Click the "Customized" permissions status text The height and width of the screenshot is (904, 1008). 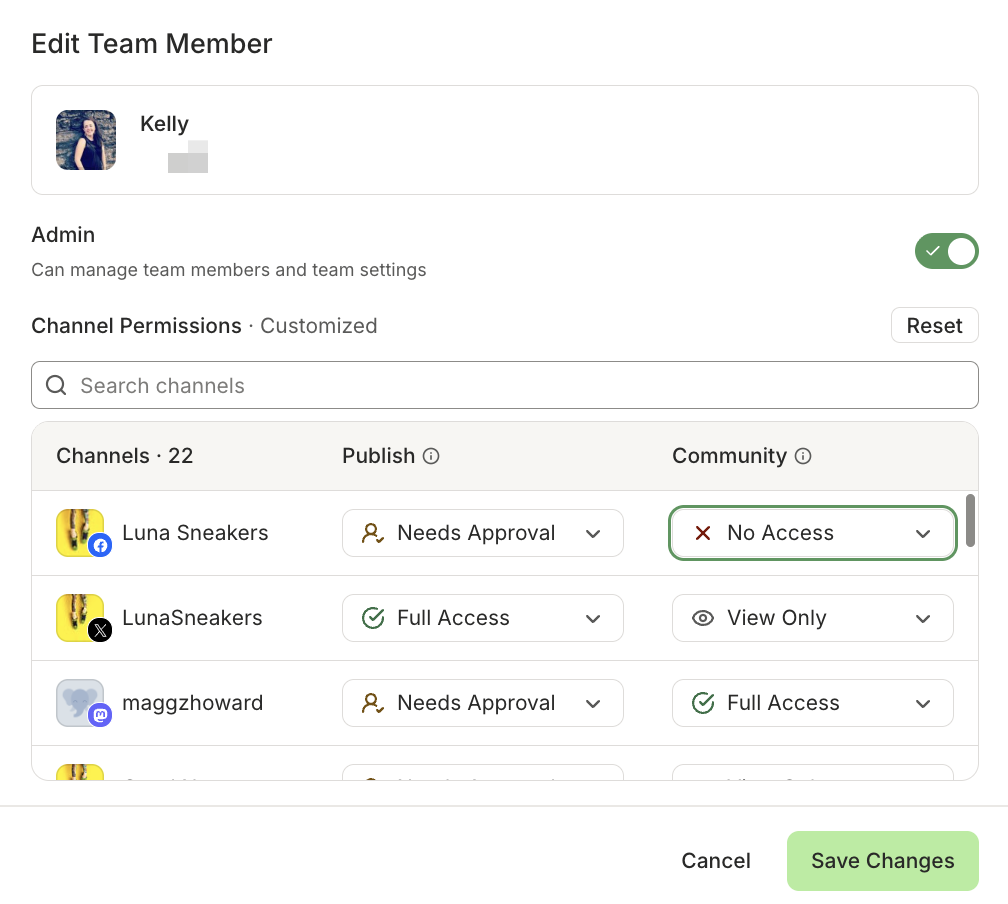[x=318, y=325]
